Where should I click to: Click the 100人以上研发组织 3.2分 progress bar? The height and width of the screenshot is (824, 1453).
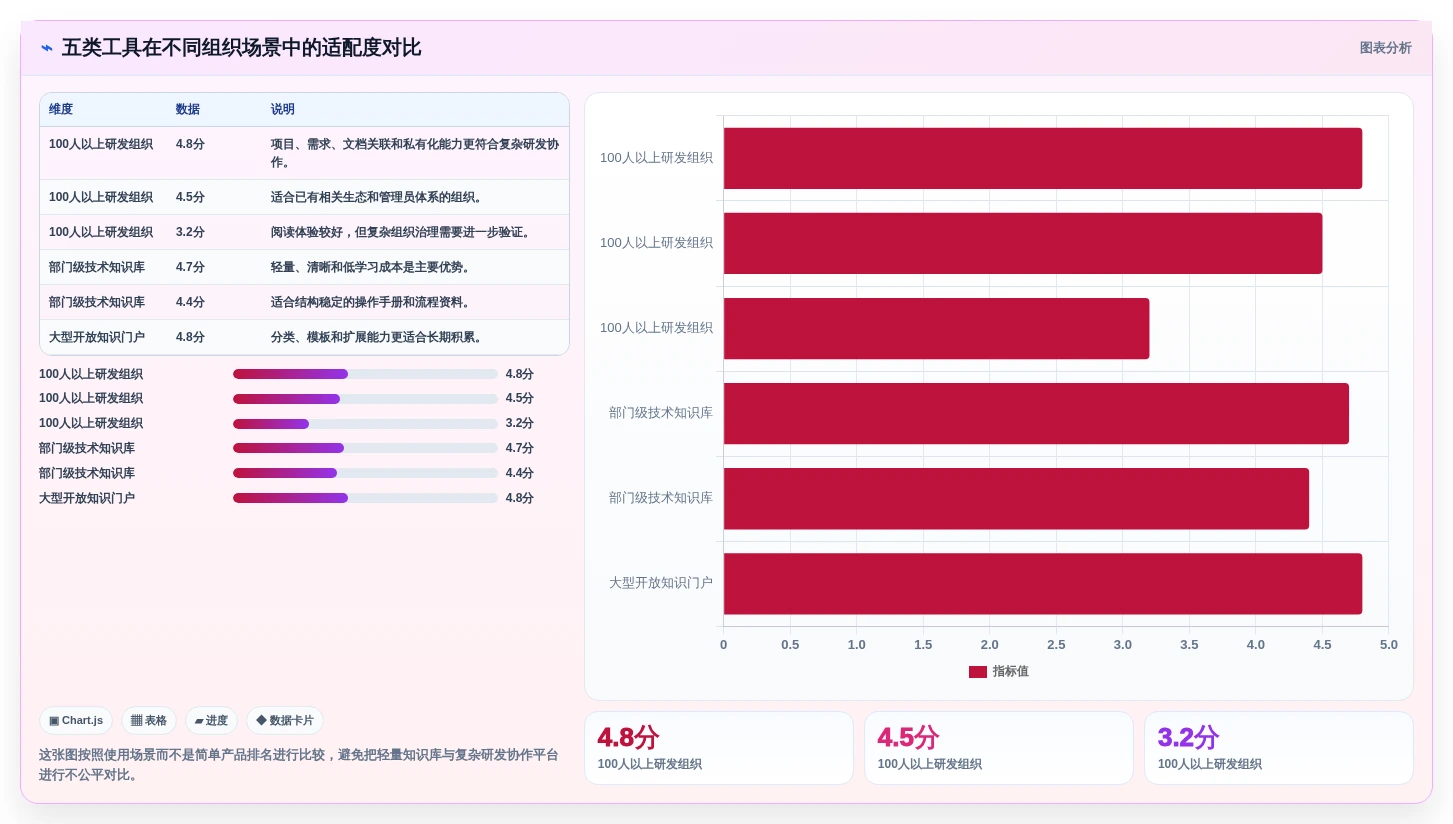[x=365, y=424]
